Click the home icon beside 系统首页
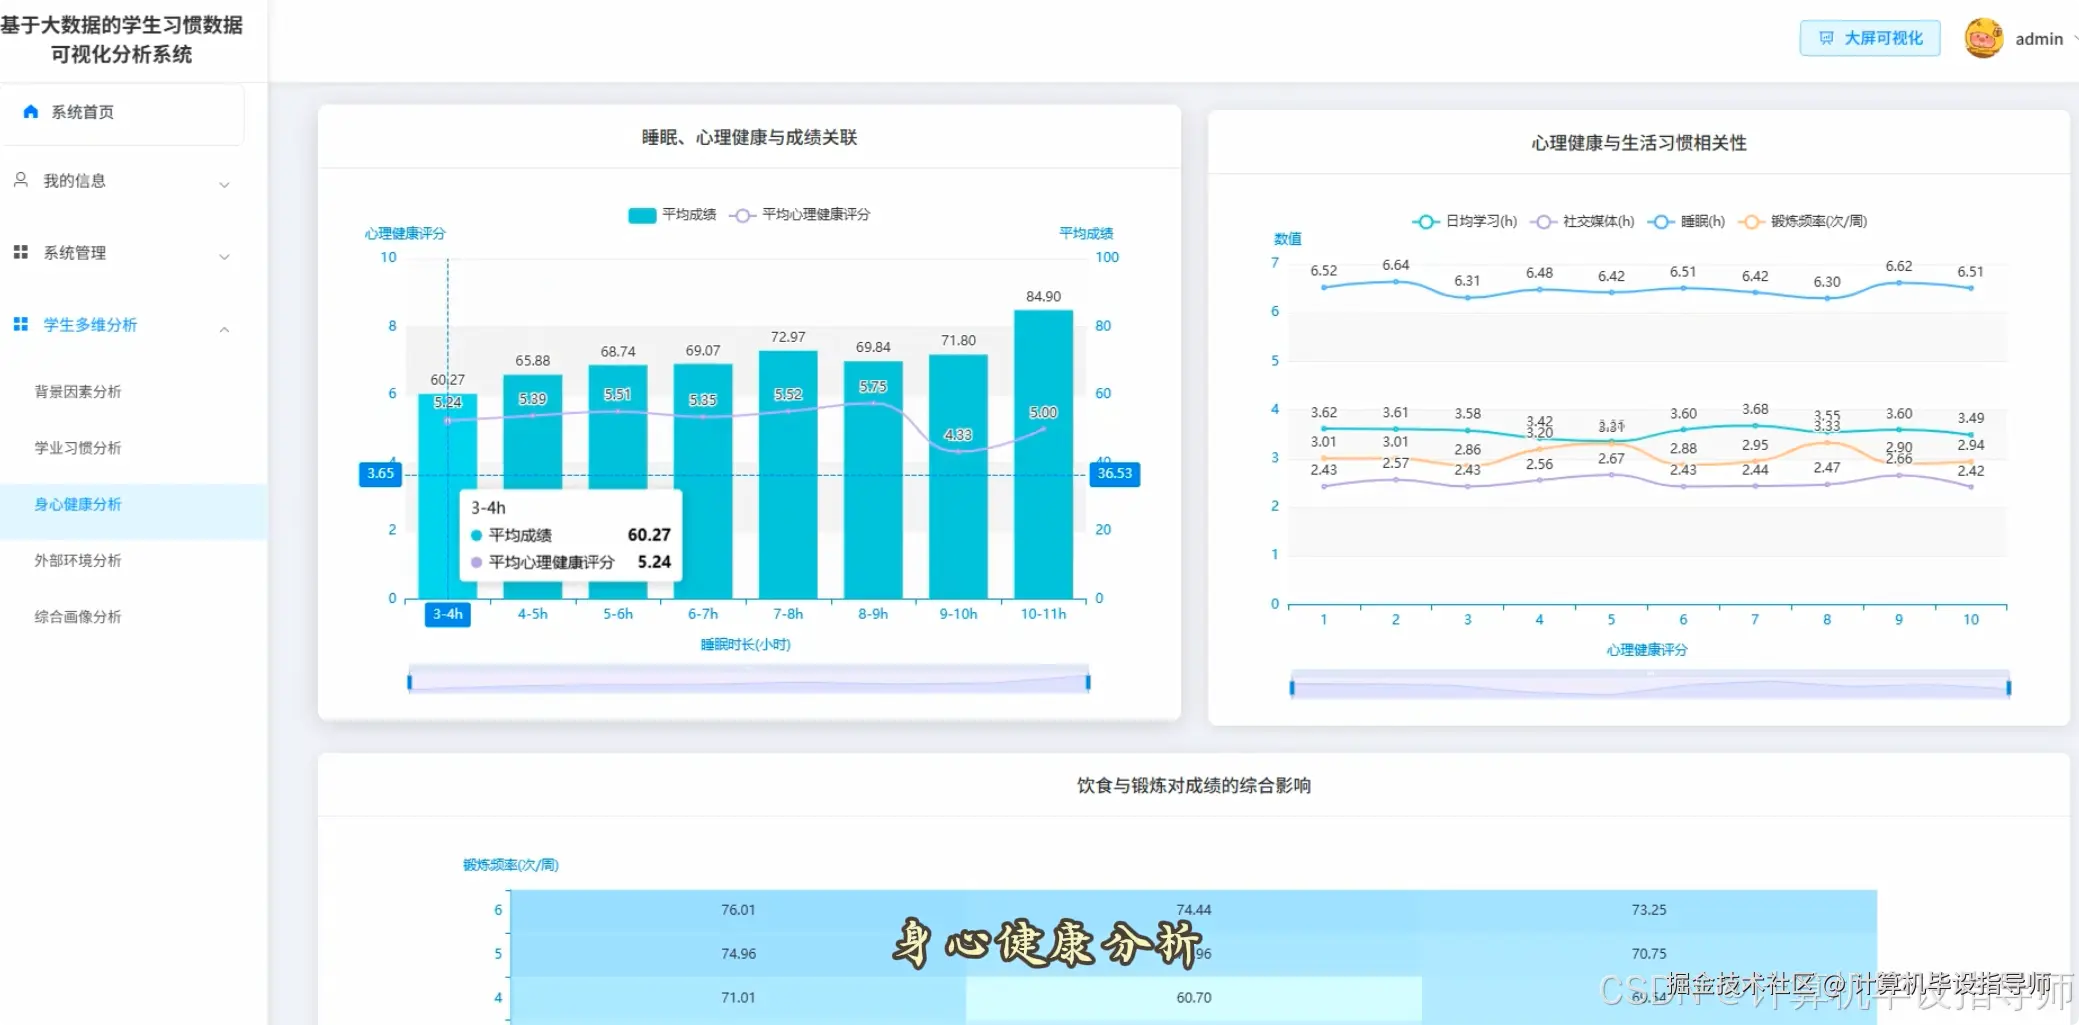2079x1025 pixels. point(31,112)
